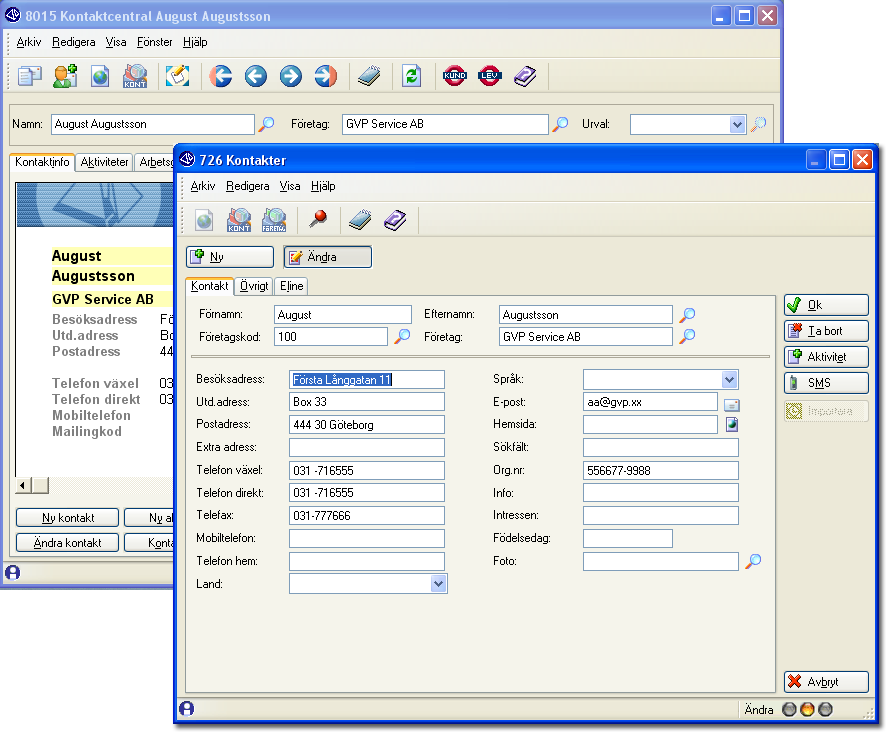Click Ändra kontakt button in Kontaktcentral

[x=68, y=543]
